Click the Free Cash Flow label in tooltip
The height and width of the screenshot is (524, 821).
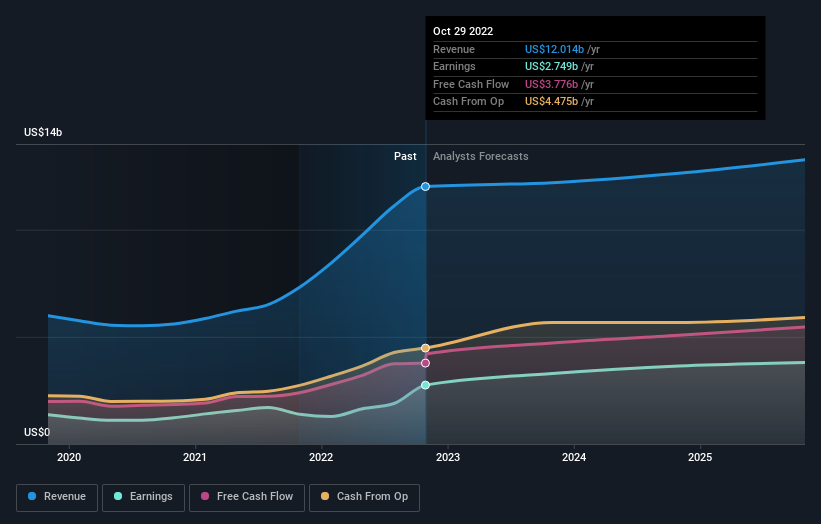pos(471,84)
